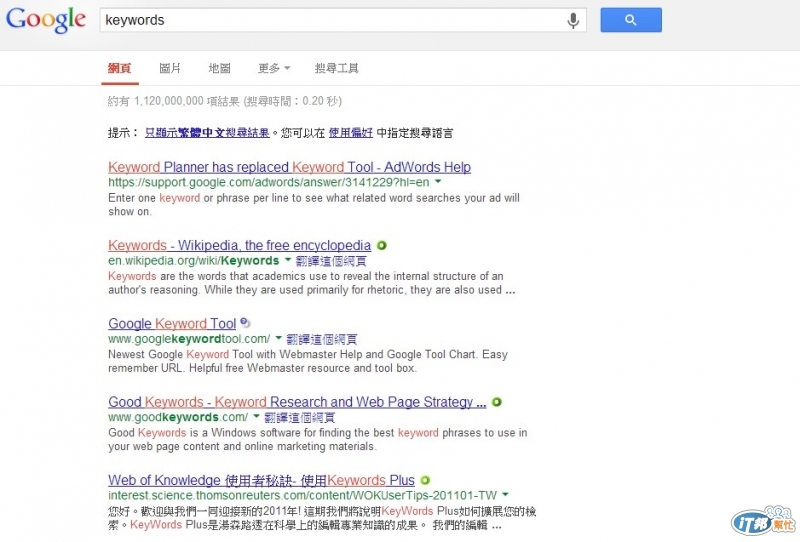This screenshot has height=542, width=800.
Task: Select the 網頁 web results tab
Action: (x=119, y=68)
